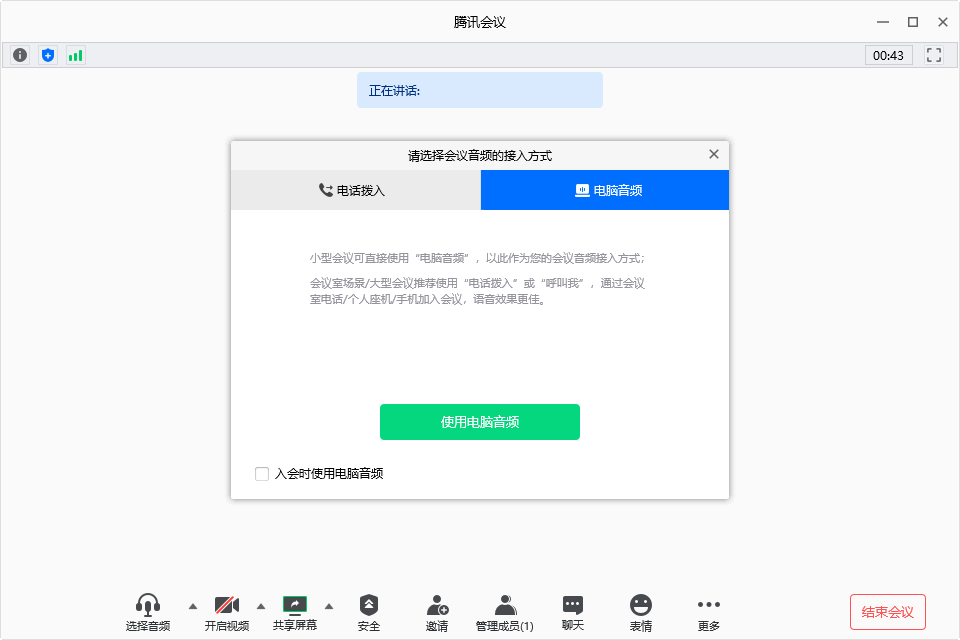Image resolution: width=960 pixels, height=640 pixels.
Task: Turn on camera via 开启视频
Action: click(227, 612)
